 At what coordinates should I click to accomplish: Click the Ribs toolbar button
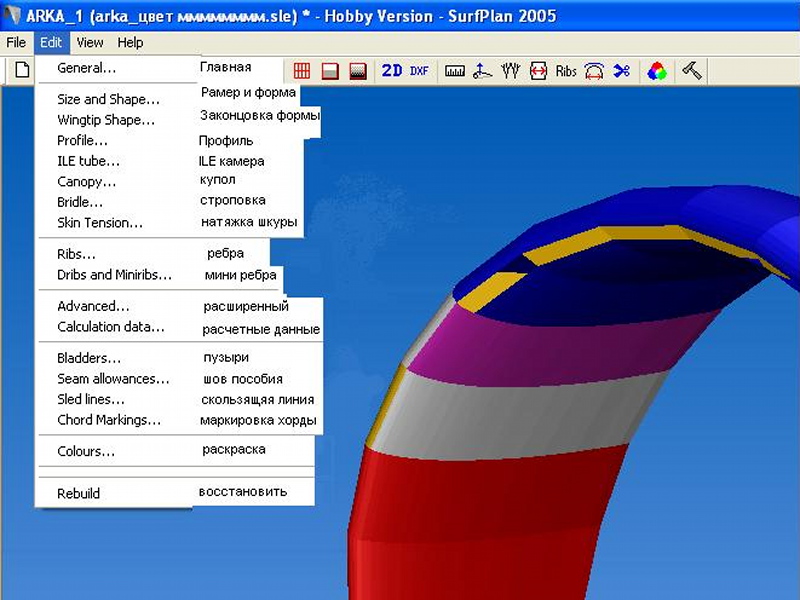click(x=566, y=71)
